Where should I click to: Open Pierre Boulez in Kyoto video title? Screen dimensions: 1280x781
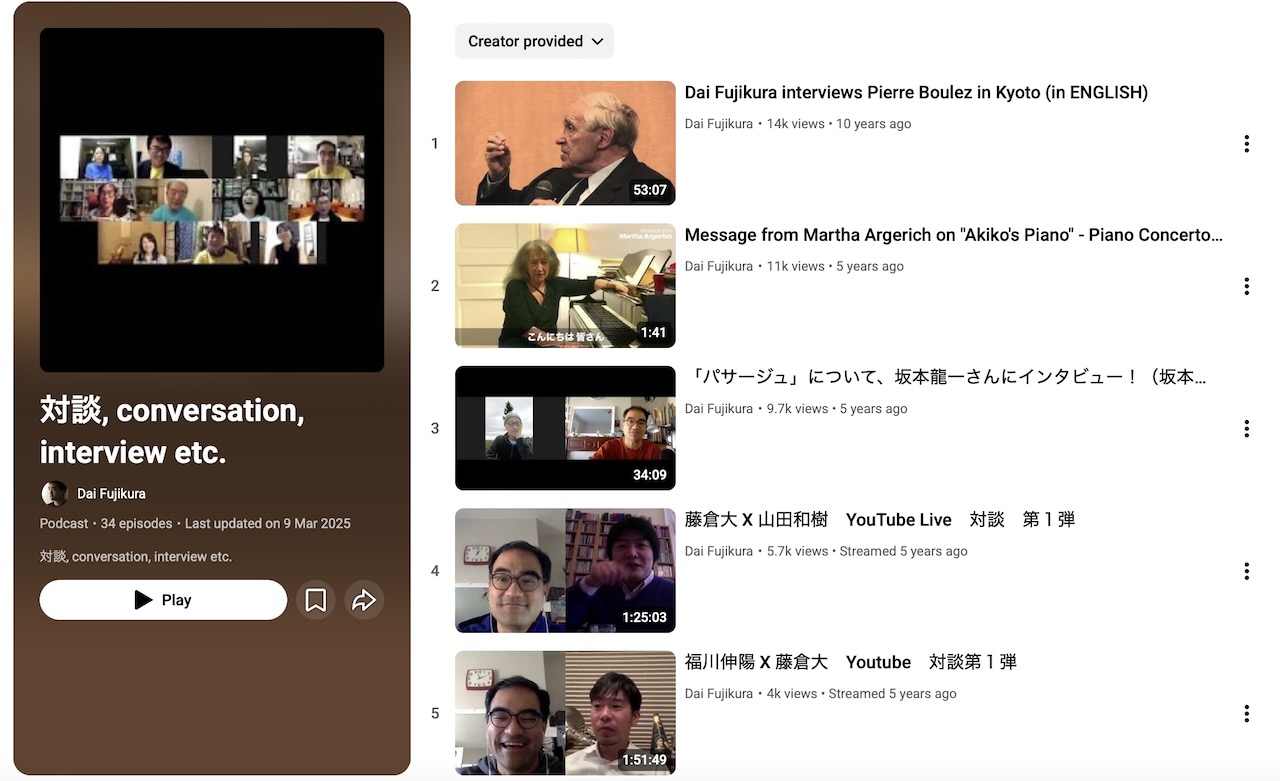click(x=915, y=93)
